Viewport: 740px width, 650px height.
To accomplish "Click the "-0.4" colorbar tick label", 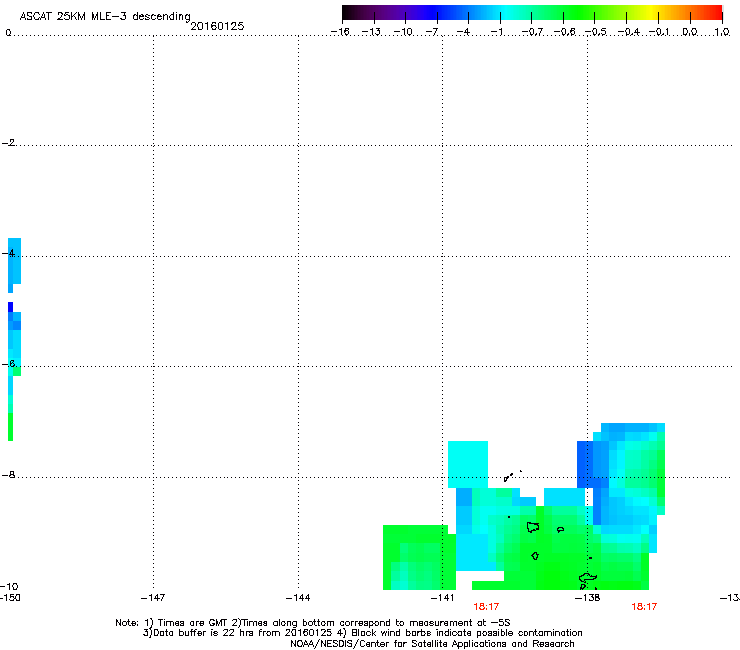I will click(x=629, y=32).
